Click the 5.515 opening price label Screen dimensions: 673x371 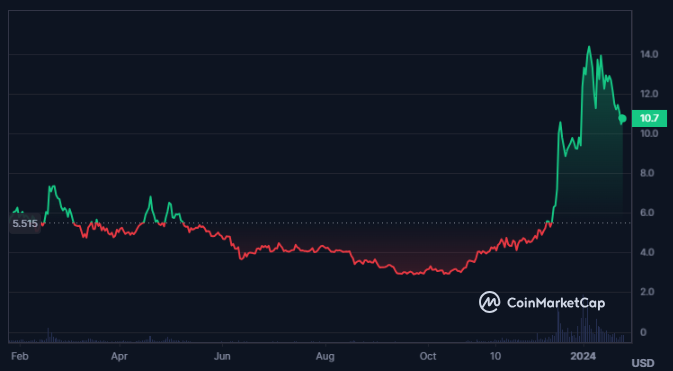click(x=25, y=223)
